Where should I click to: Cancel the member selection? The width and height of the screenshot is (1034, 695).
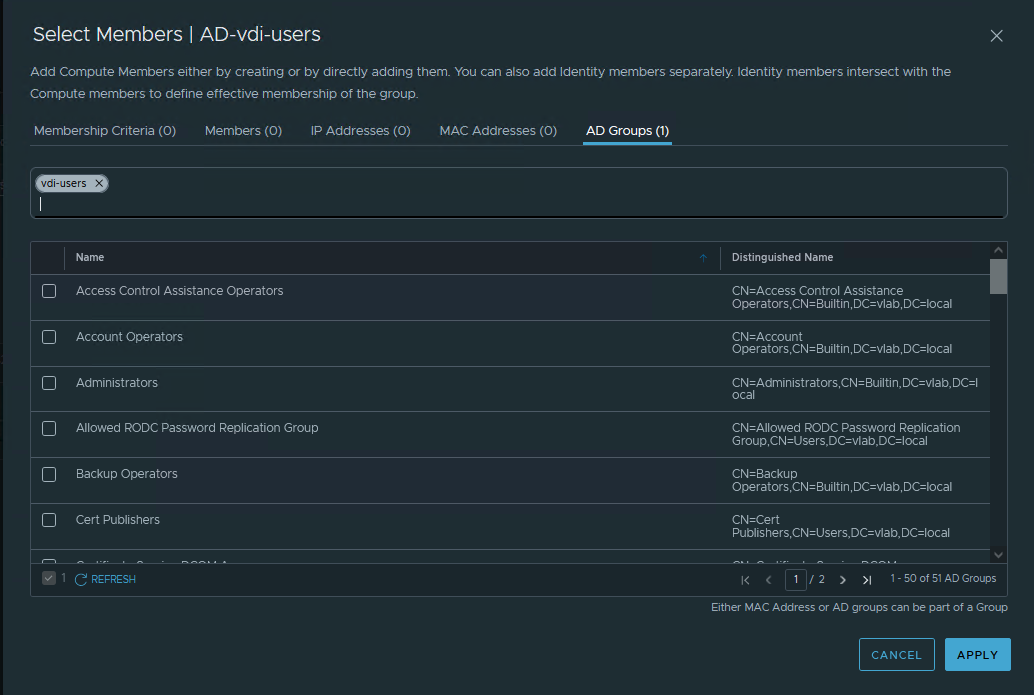[x=896, y=655]
